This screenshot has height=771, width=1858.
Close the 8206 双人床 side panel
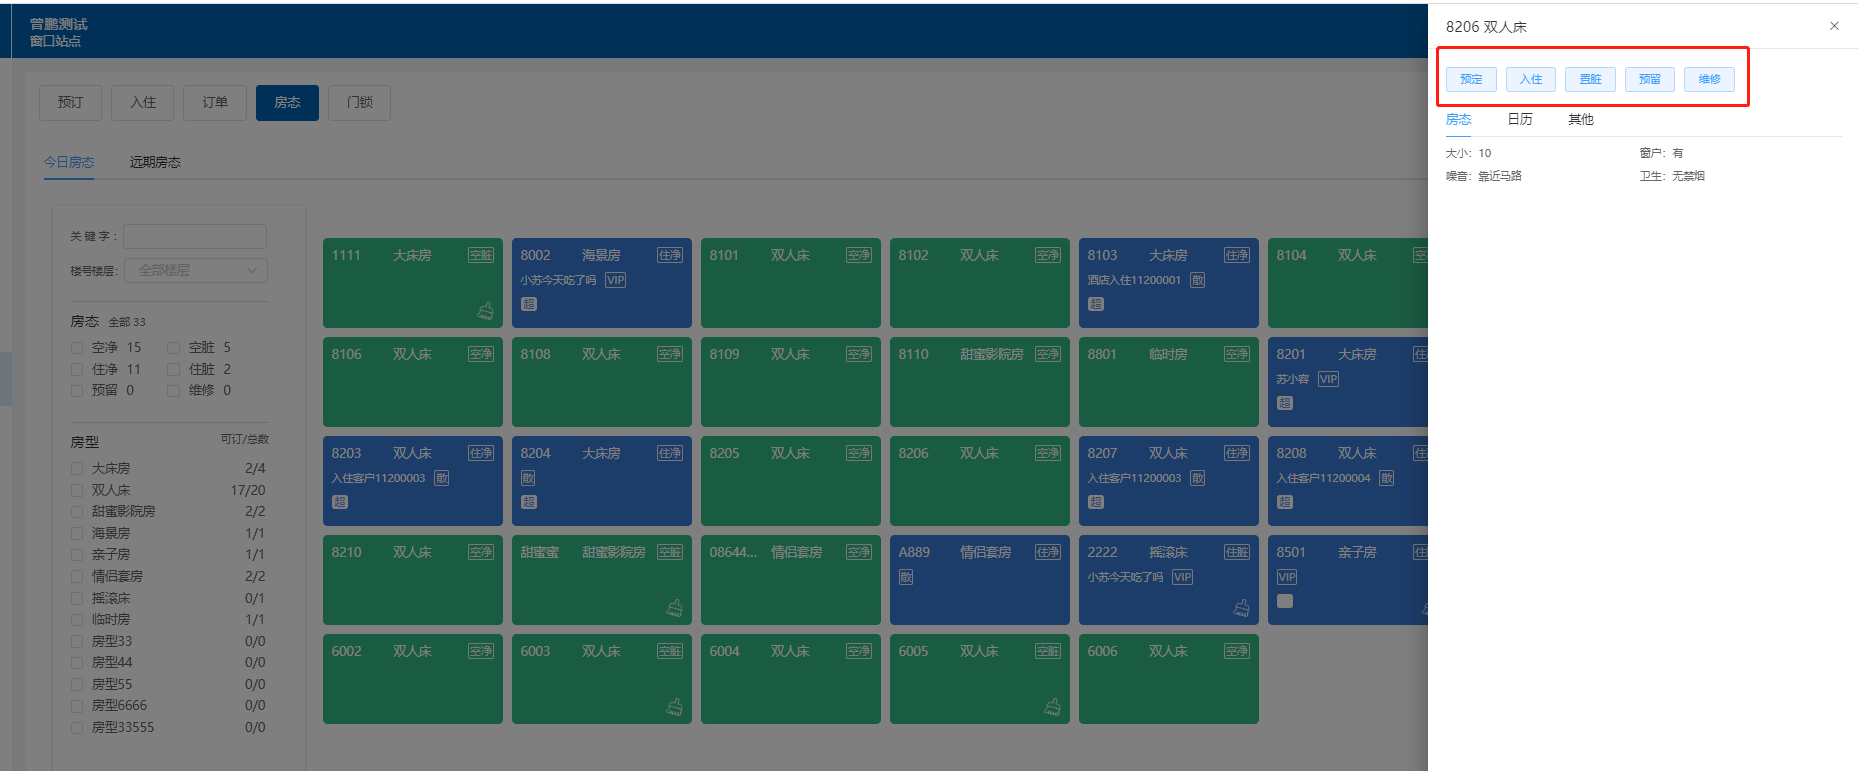1834,26
